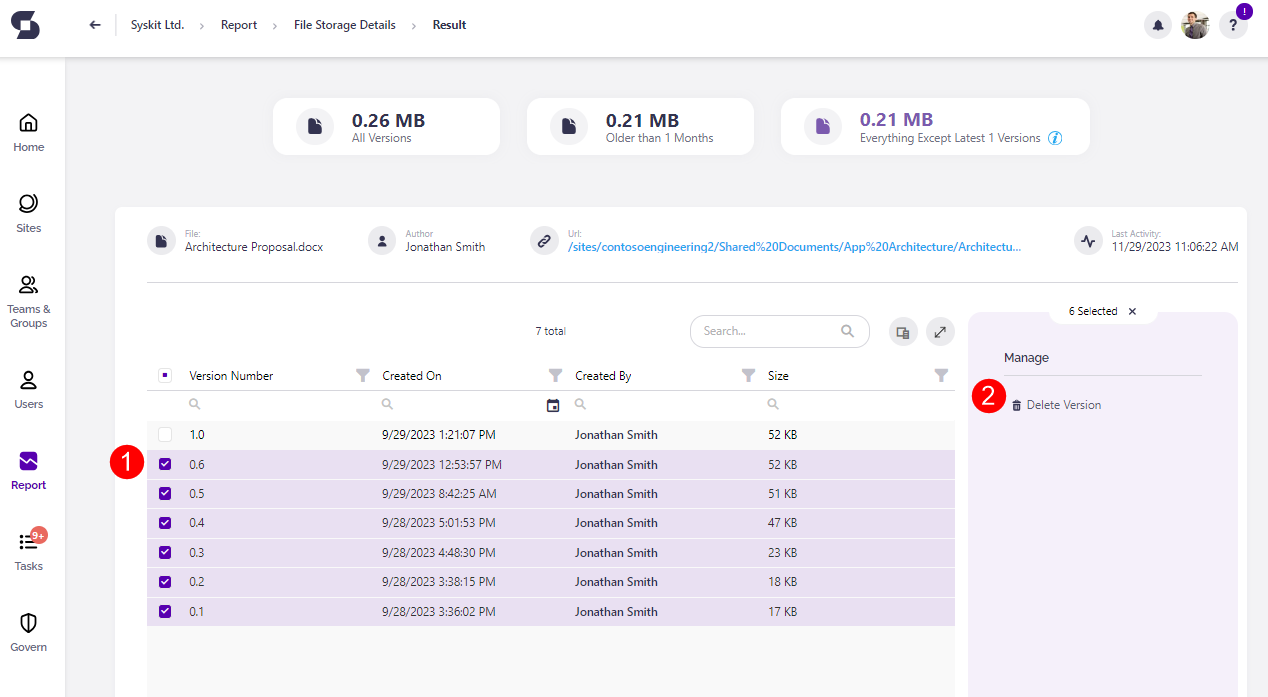Open the column chooser icon near search
Screen dimensions: 1268x697
point(903,331)
